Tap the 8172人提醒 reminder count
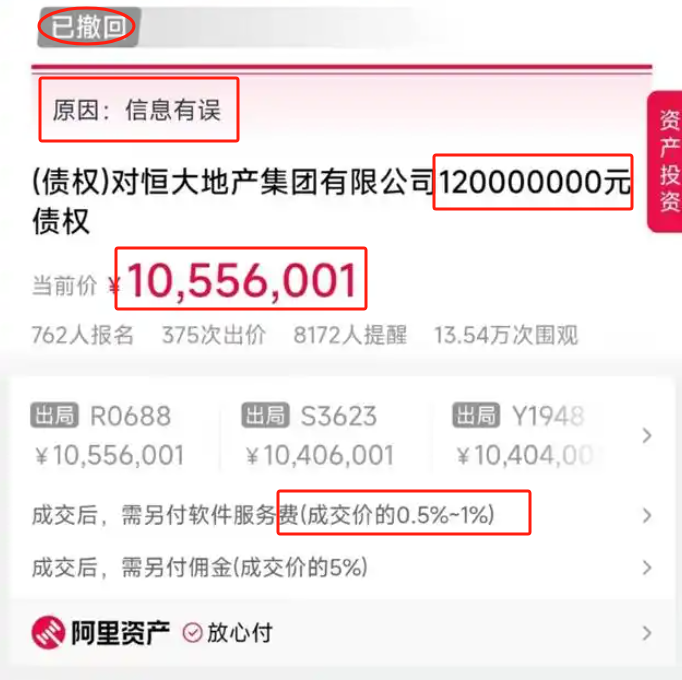Screen dimensions: 682x680 coord(350,335)
